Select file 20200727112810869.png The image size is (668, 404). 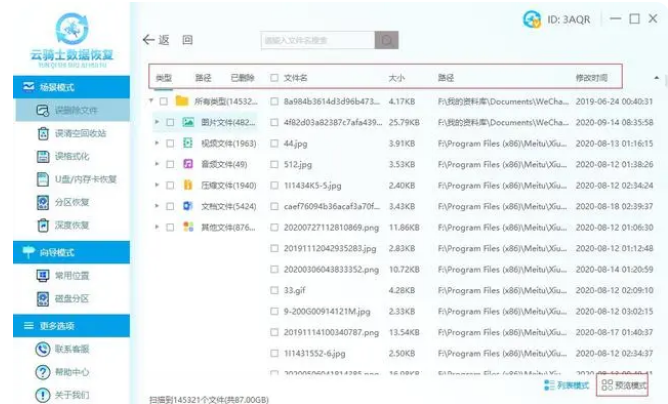331,228
